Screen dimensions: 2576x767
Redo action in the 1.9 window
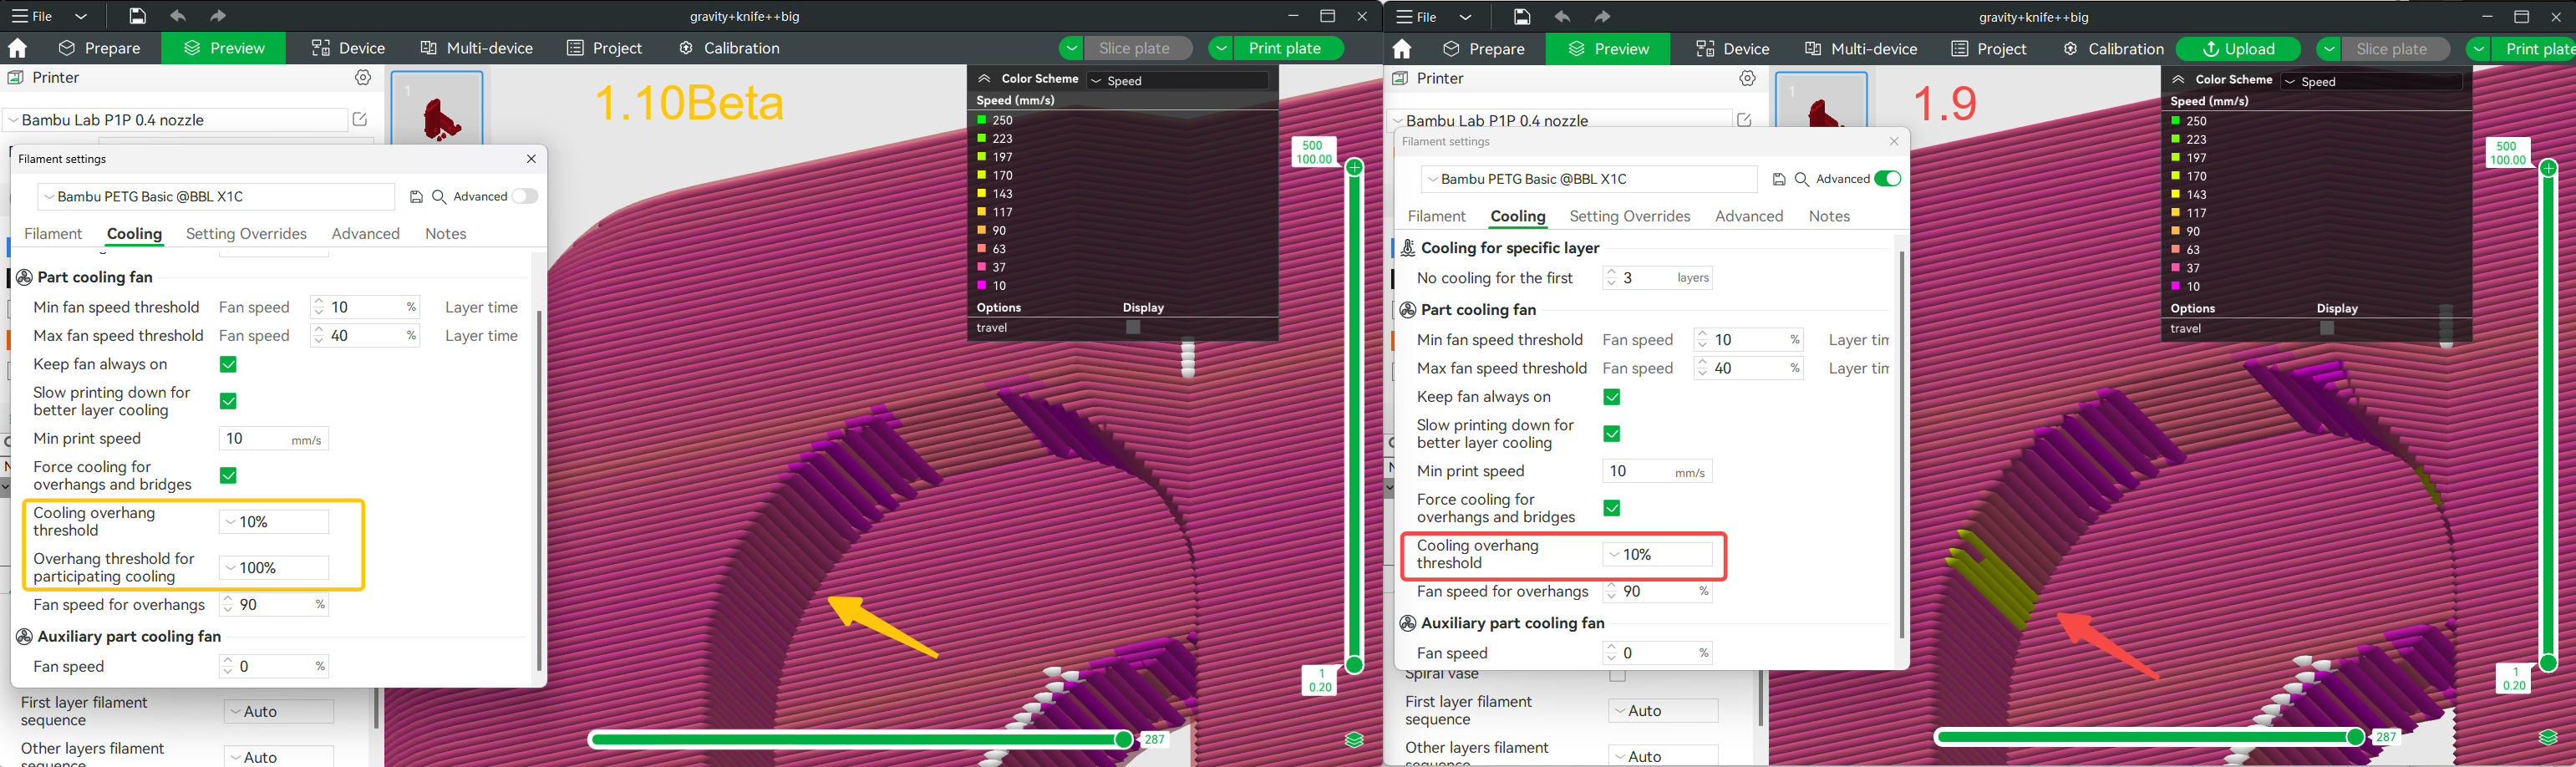pyautogui.click(x=1602, y=17)
